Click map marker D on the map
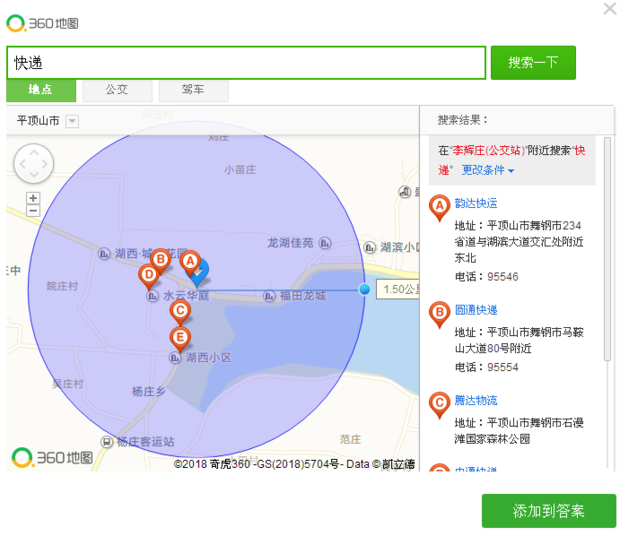Screen dimensions: 620x536 (x=149, y=276)
